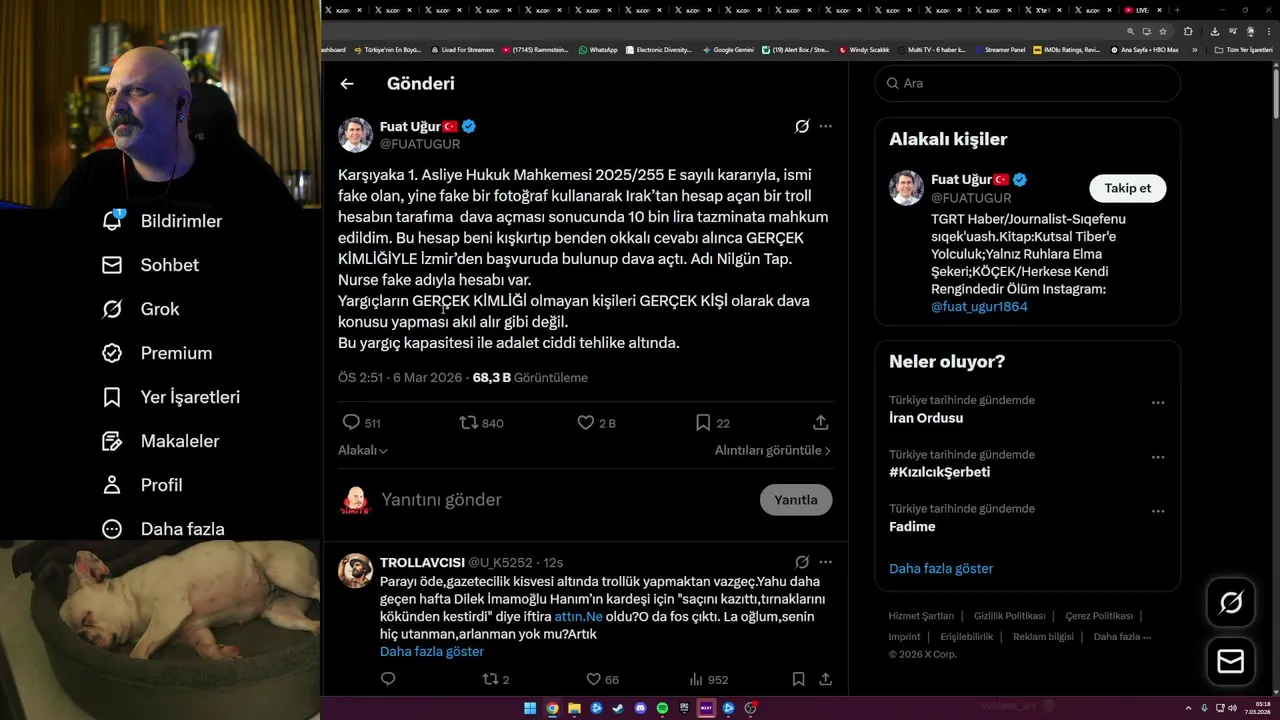The height and width of the screenshot is (720, 1280).
Task: Click the Ara search box
Action: pyautogui.click(x=1028, y=83)
